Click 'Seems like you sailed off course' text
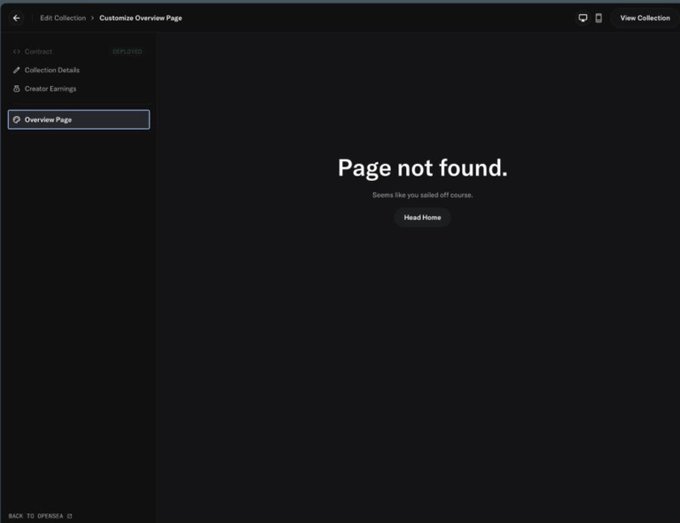Image resolution: width=680 pixels, height=523 pixels. pos(422,195)
